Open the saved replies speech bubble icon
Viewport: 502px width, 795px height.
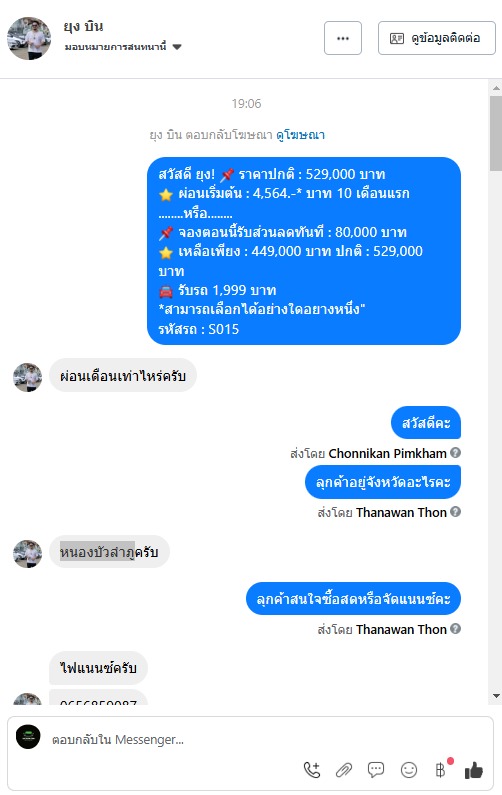coord(376,770)
